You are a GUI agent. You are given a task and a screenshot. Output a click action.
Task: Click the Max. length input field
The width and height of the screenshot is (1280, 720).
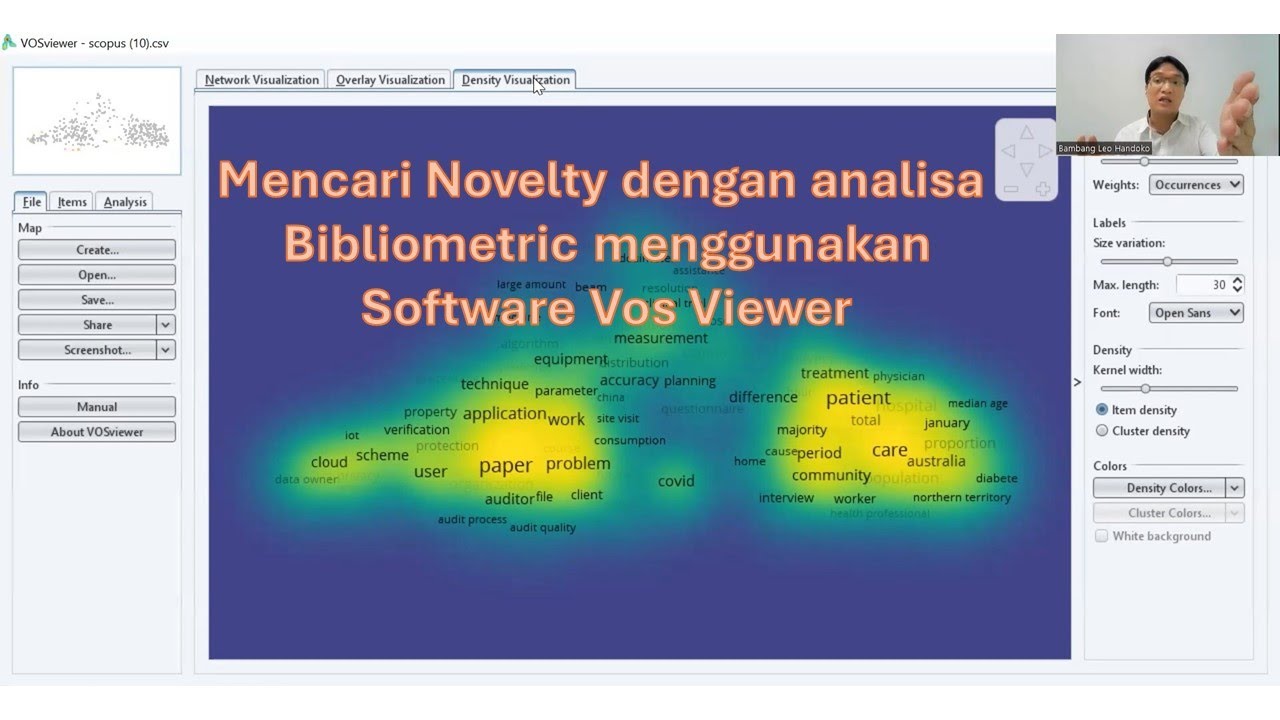click(x=1204, y=285)
